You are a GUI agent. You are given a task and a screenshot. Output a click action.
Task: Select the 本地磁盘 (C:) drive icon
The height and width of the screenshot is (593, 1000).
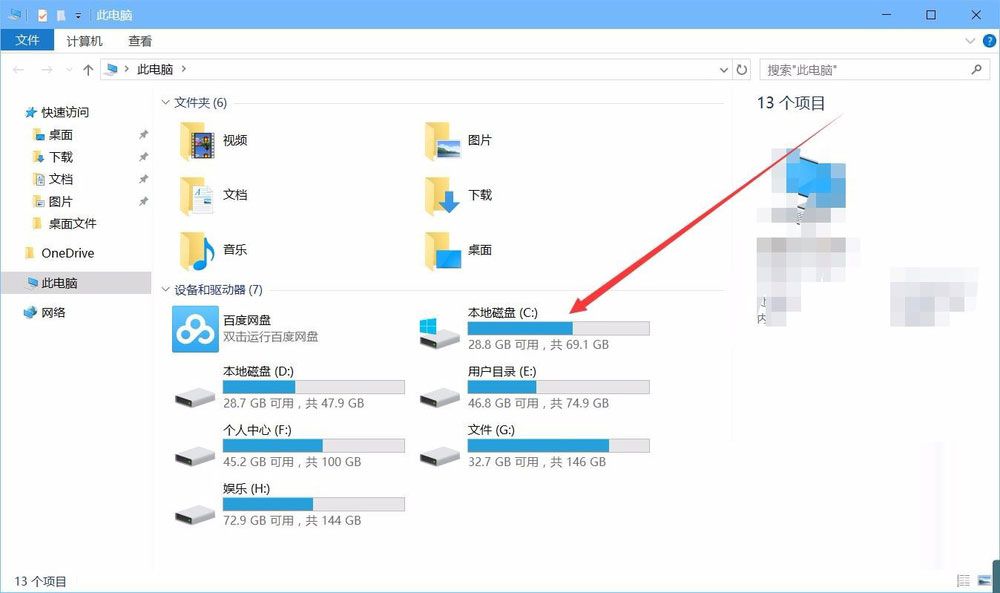[x=439, y=332]
